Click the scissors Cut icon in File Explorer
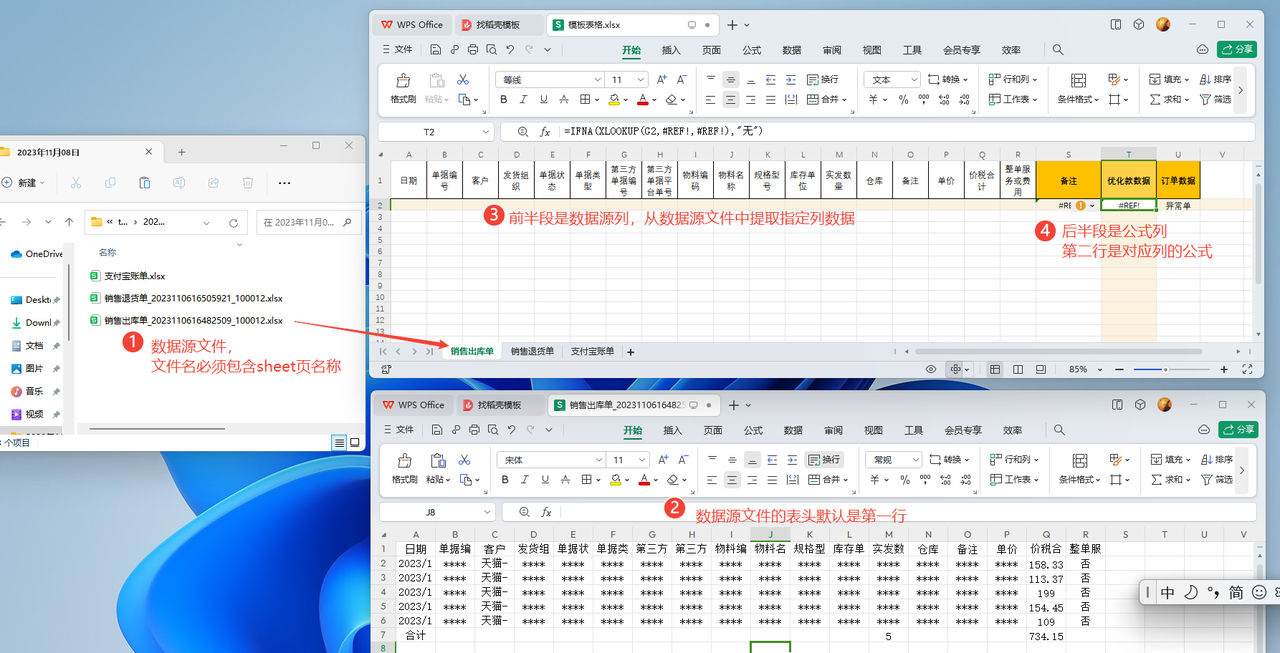1280x653 pixels. (x=75, y=183)
